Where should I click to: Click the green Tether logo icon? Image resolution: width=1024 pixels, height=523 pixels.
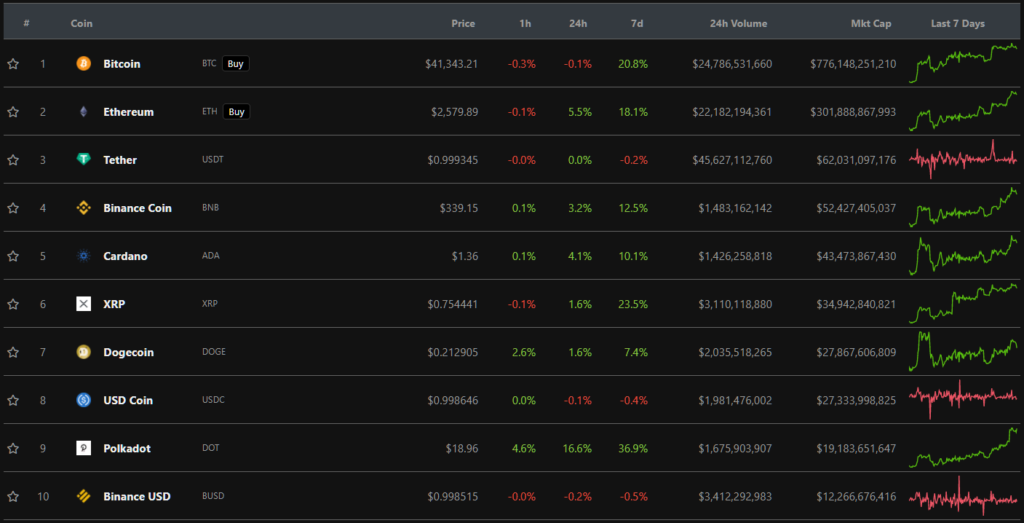(83, 160)
